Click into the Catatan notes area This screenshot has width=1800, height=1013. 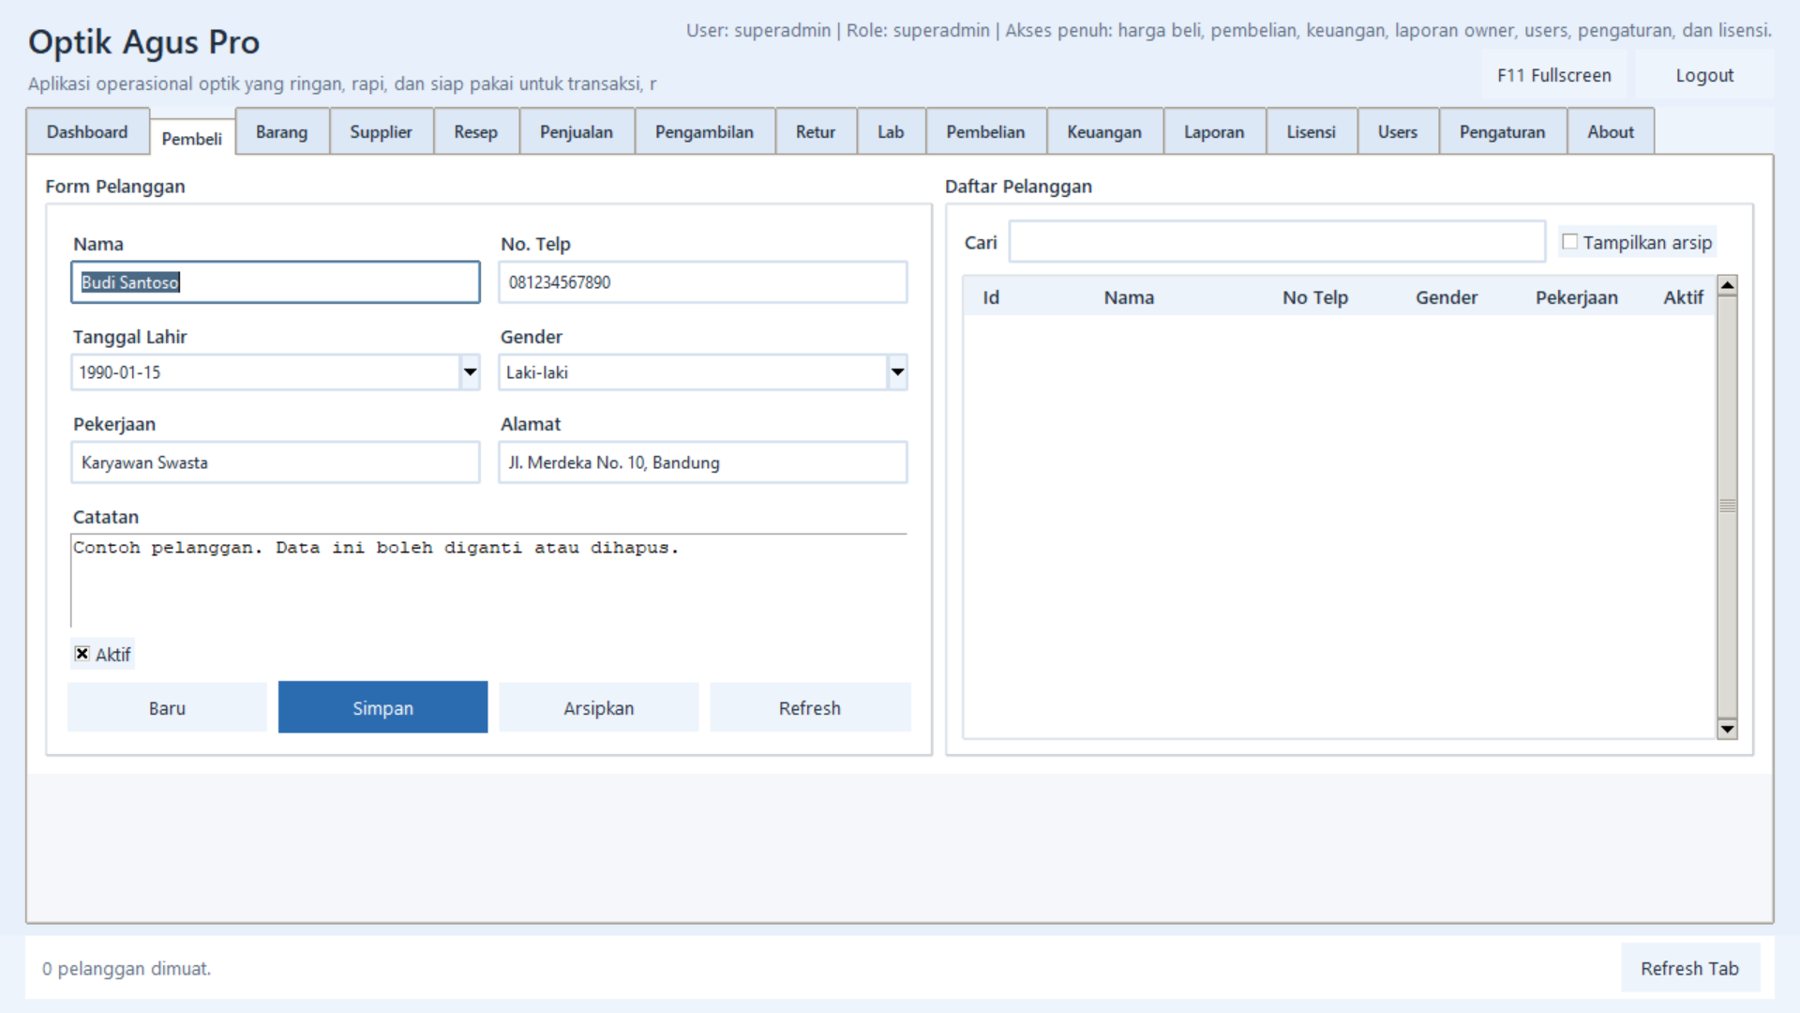pyautogui.click(x=488, y=585)
